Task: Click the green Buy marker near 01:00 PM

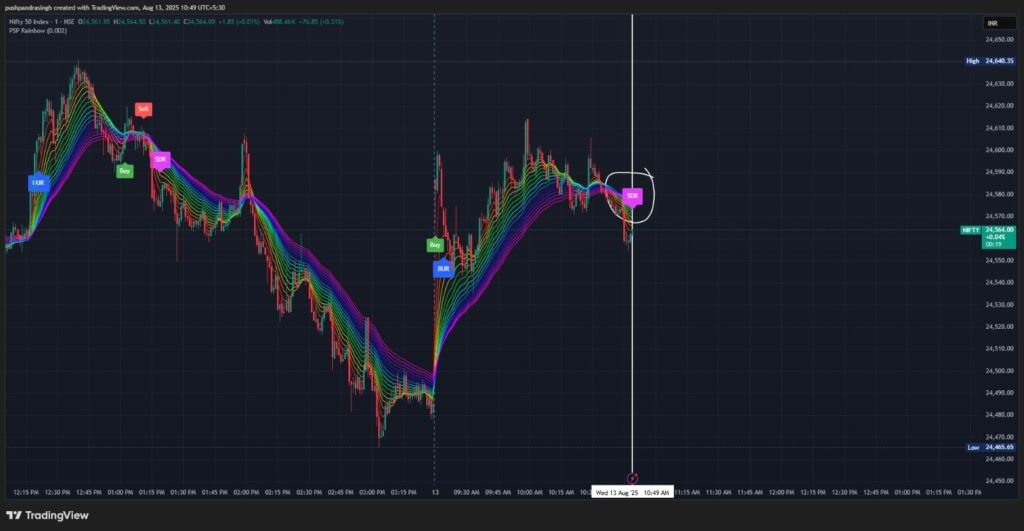Action: [124, 171]
